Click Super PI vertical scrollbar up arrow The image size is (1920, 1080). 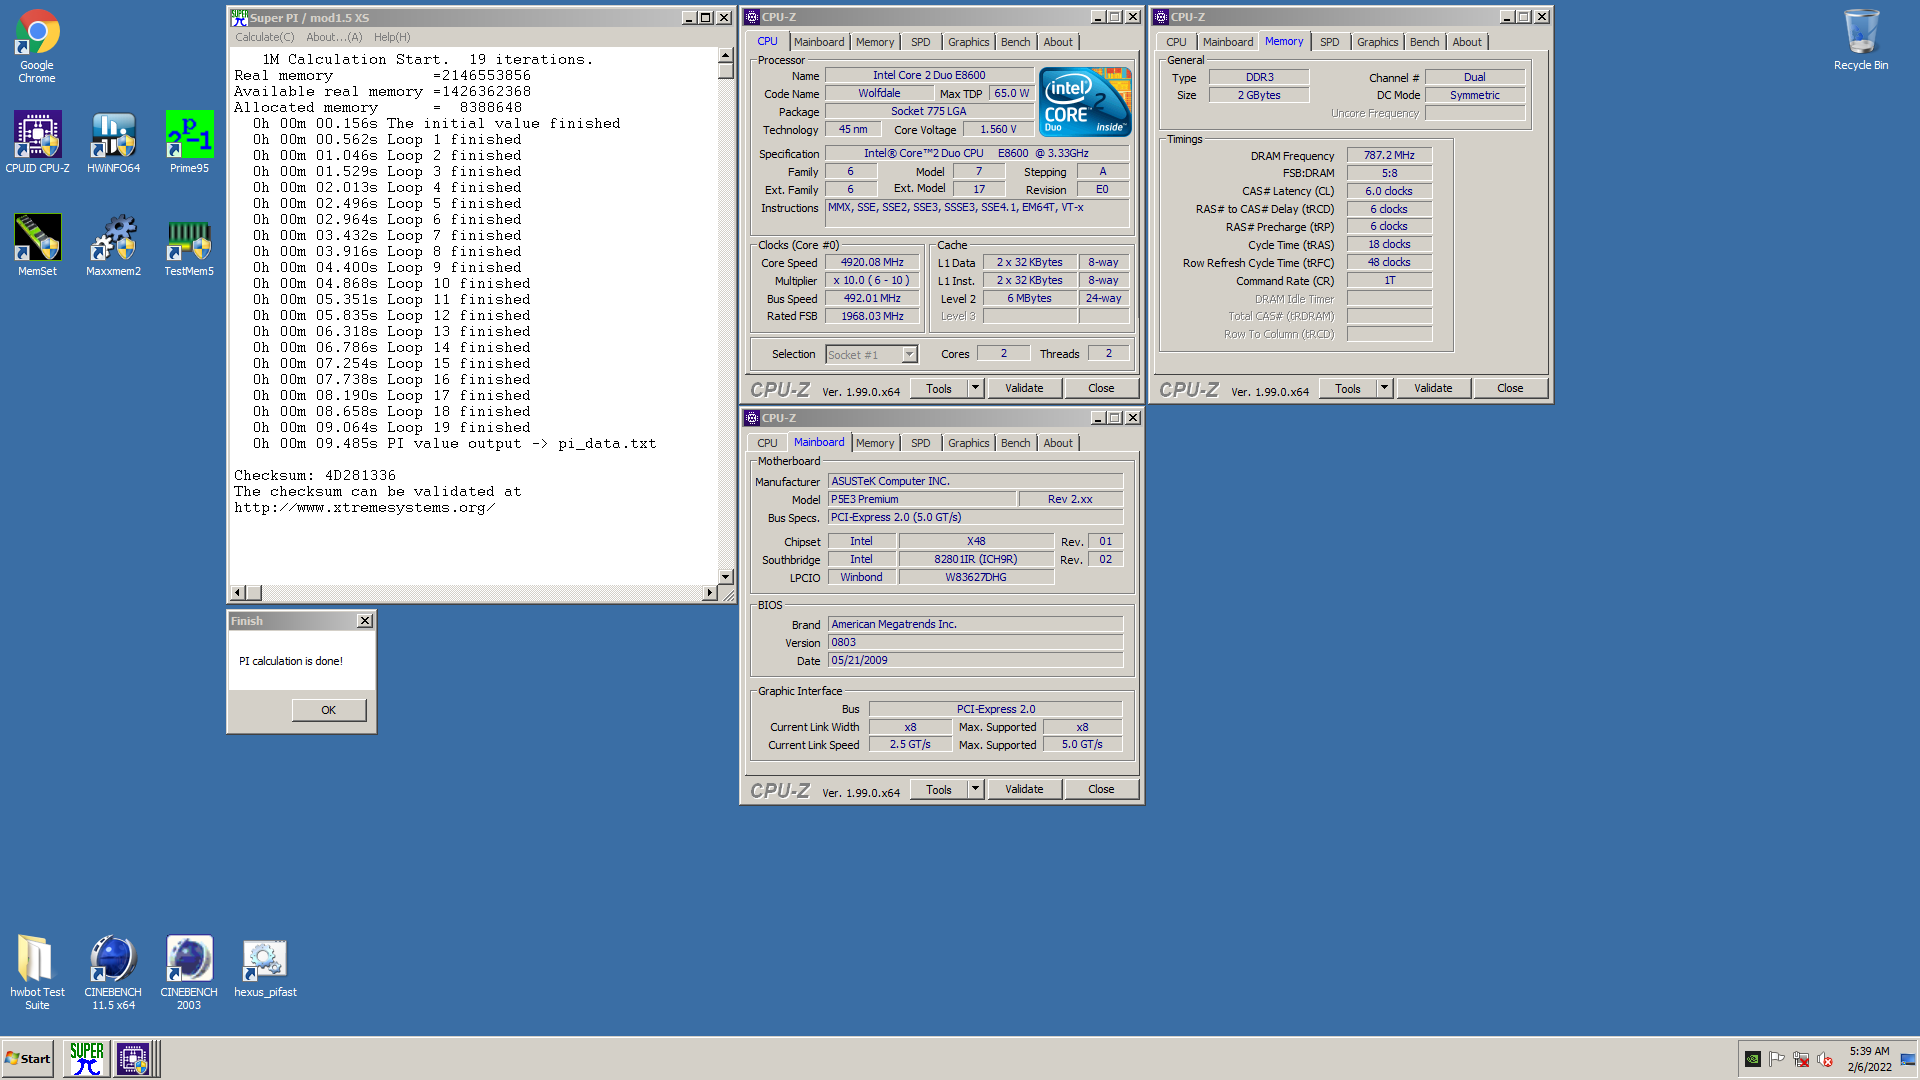tap(726, 56)
